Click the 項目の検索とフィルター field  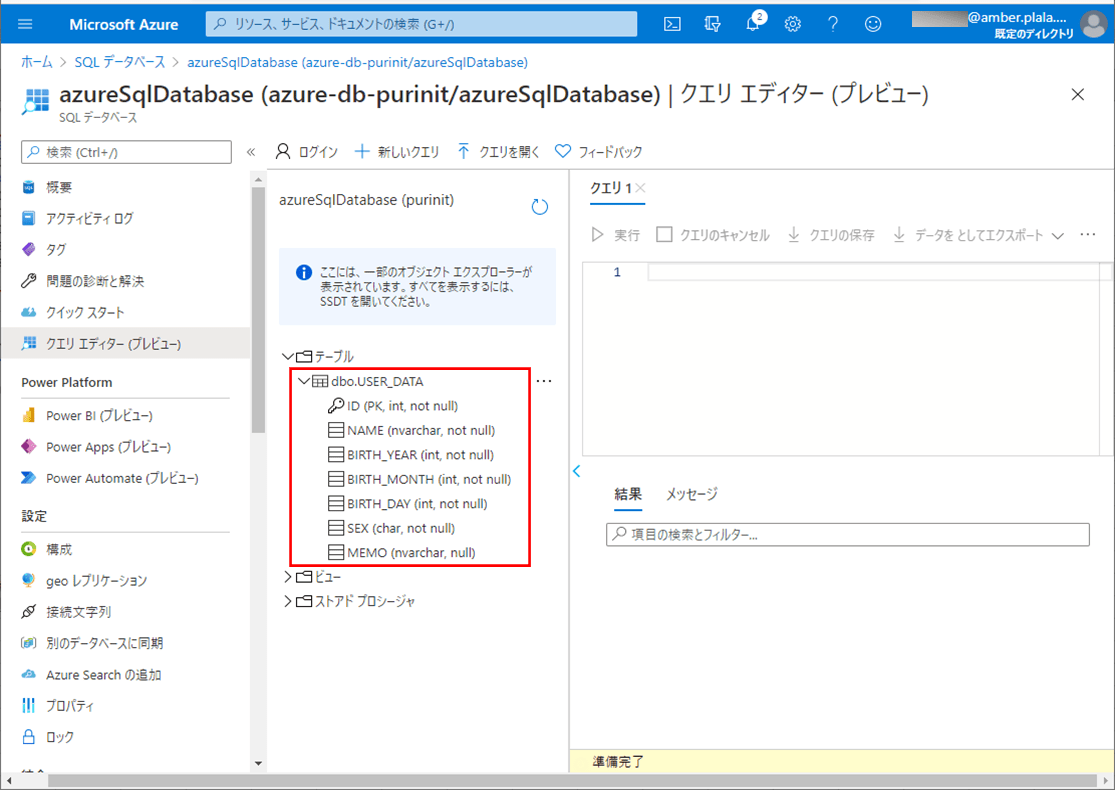[x=848, y=535]
